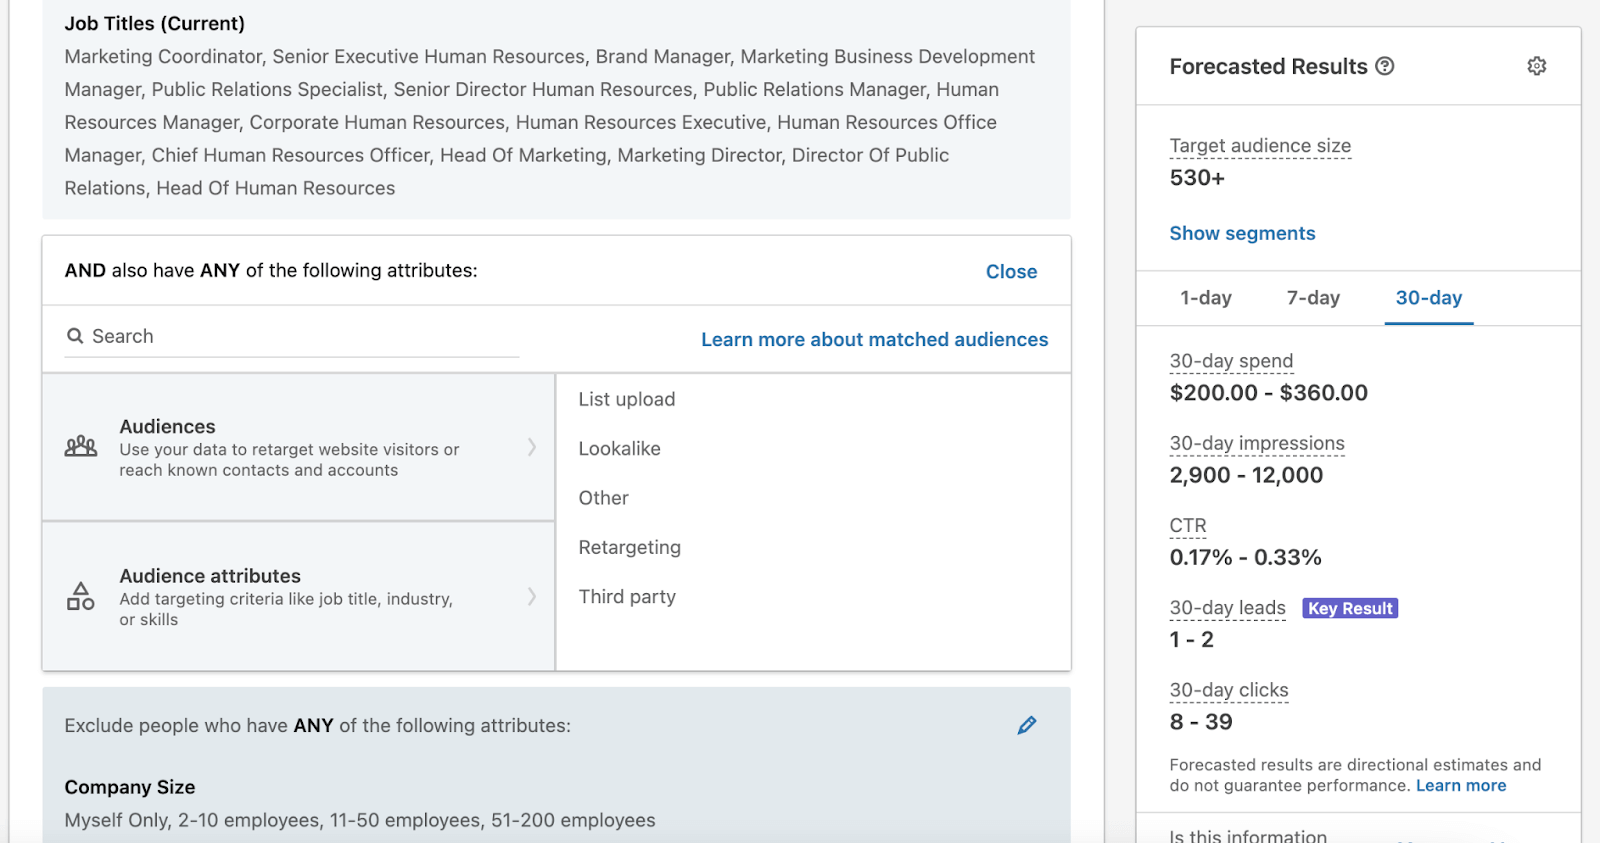The width and height of the screenshot is (1600, 843).
Task: Click the 30-day impressions label
Action: click(1257, 443)
